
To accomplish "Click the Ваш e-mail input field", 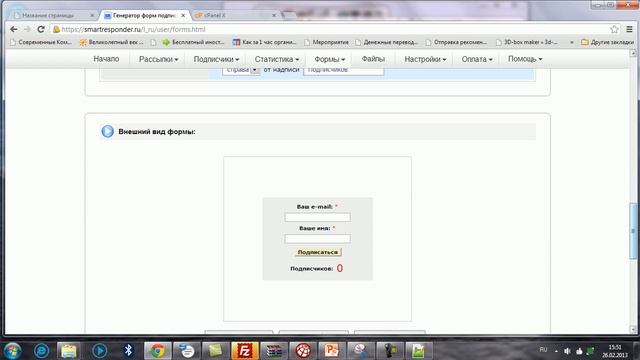I will pos(318,217).
